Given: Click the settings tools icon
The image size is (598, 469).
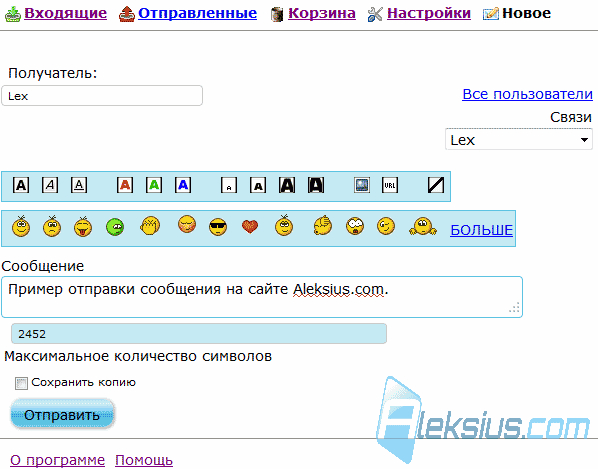Looking at the screenshot, I should 375,14.
